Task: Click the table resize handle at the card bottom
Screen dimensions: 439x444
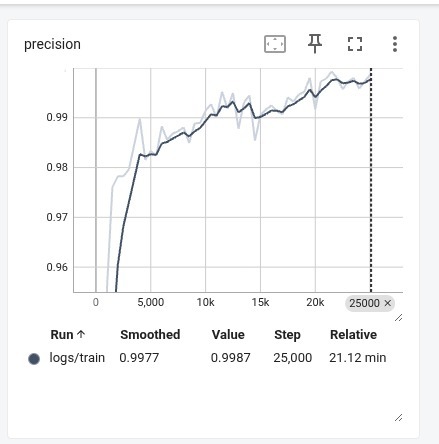Action: [x=398, y=417]
